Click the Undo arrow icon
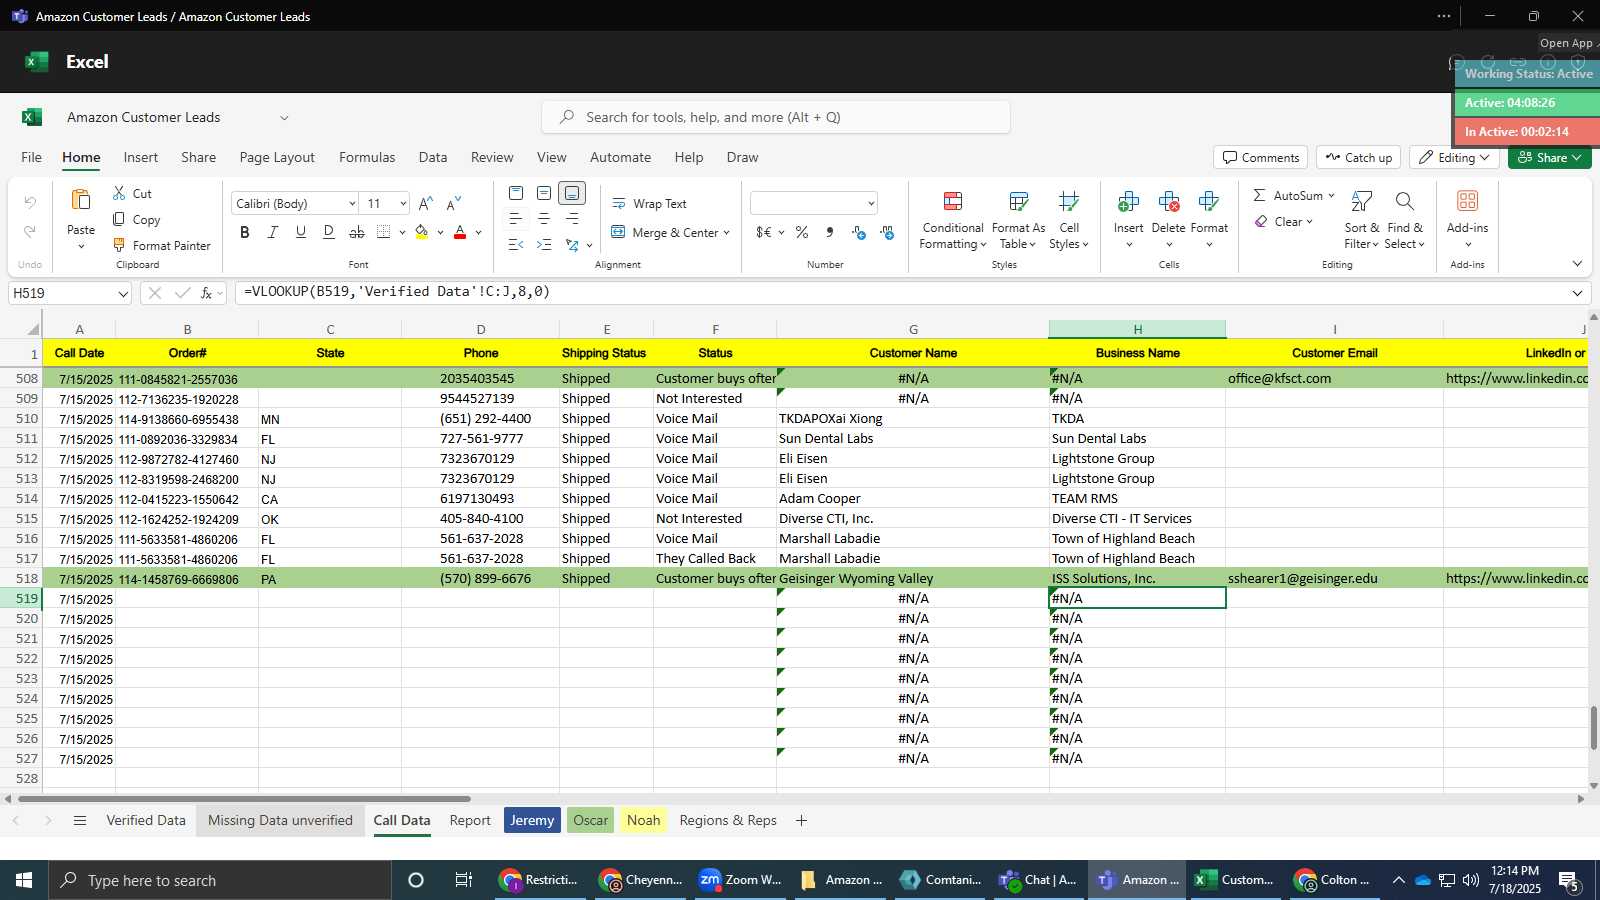The height and width of the screenshot is (900, 1600). (30, 203)
